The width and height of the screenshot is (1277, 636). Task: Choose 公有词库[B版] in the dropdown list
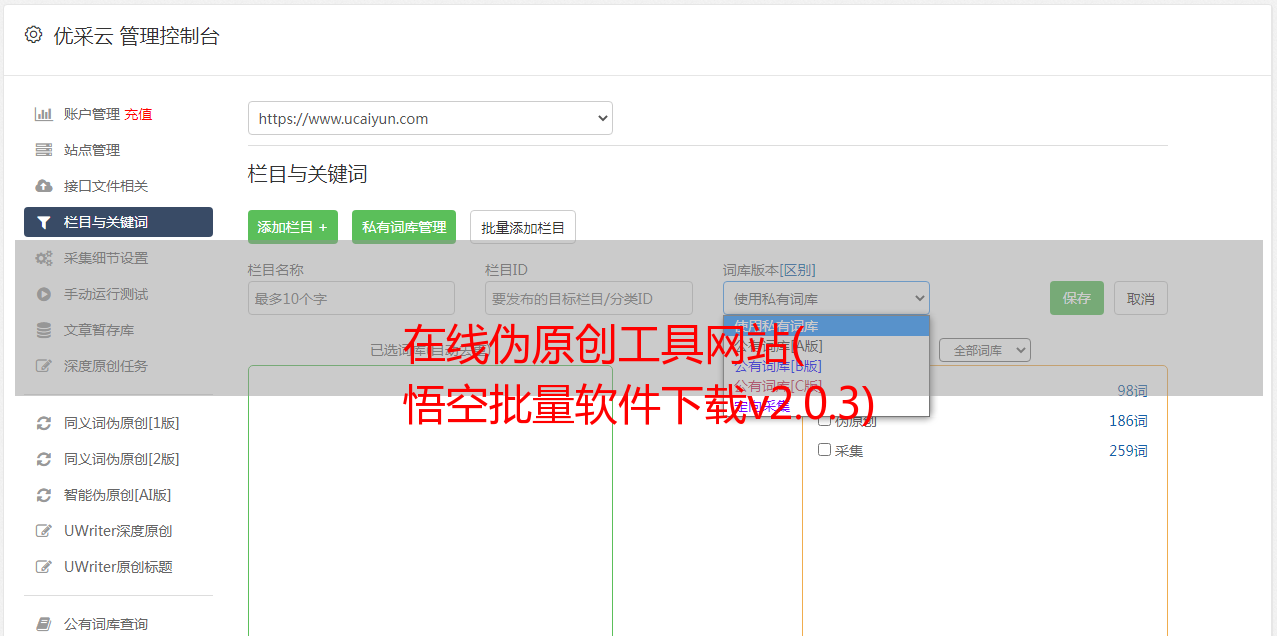click(x=826, y=366)
